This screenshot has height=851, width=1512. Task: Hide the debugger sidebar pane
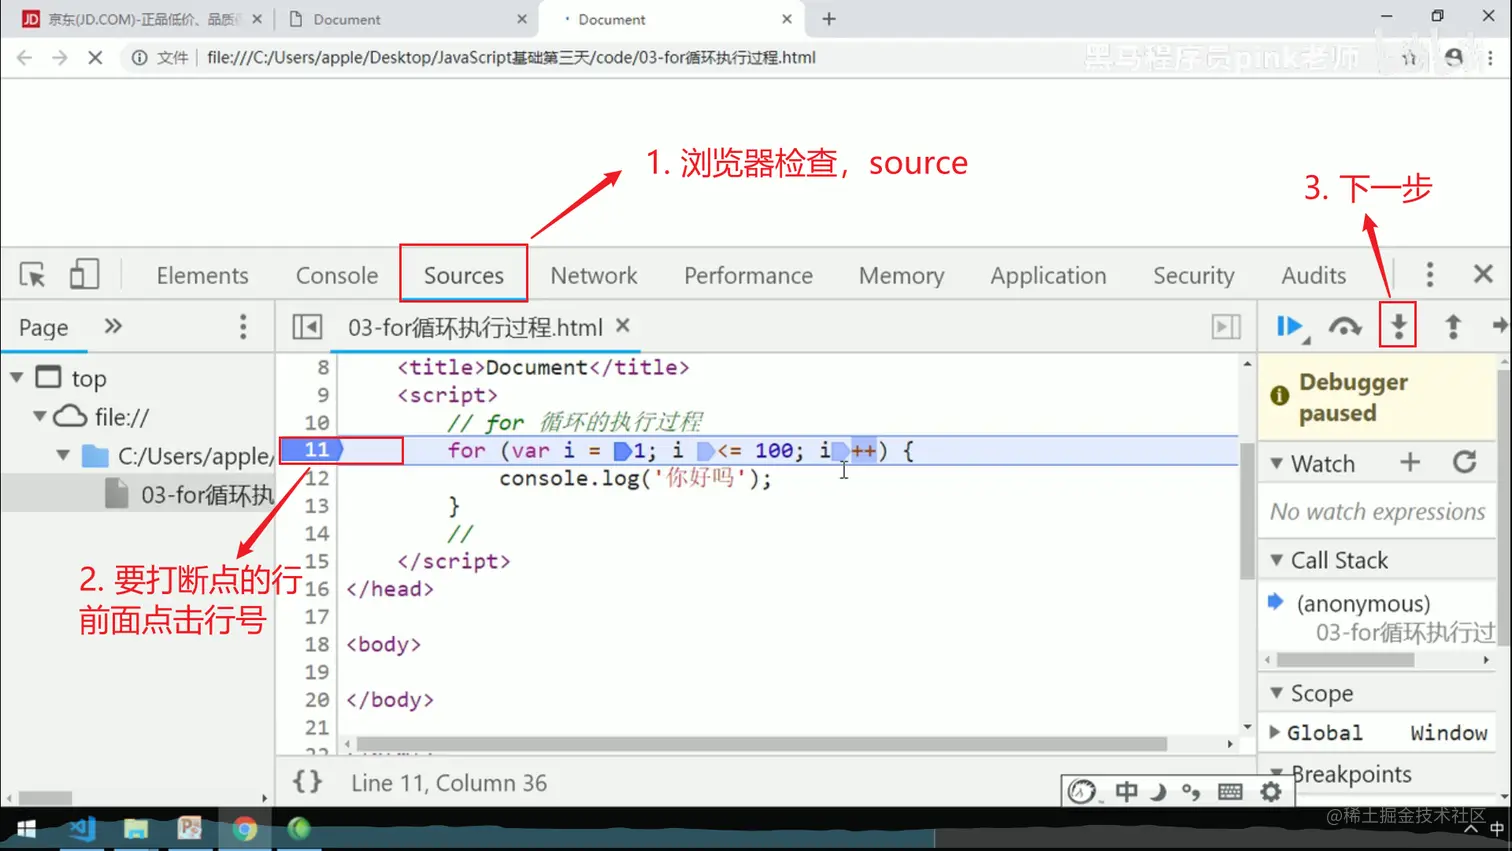(x=1226, y=327)
